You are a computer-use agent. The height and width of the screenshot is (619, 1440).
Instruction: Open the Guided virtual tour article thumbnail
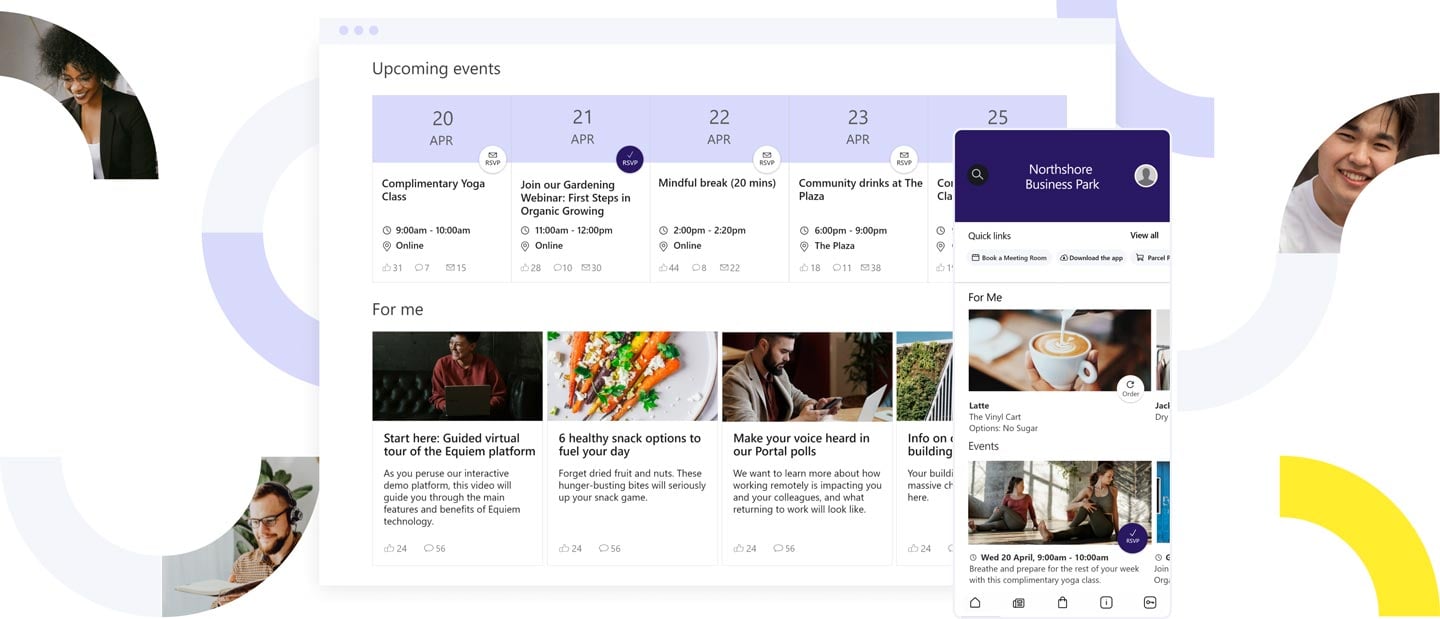tap(457, 376)
